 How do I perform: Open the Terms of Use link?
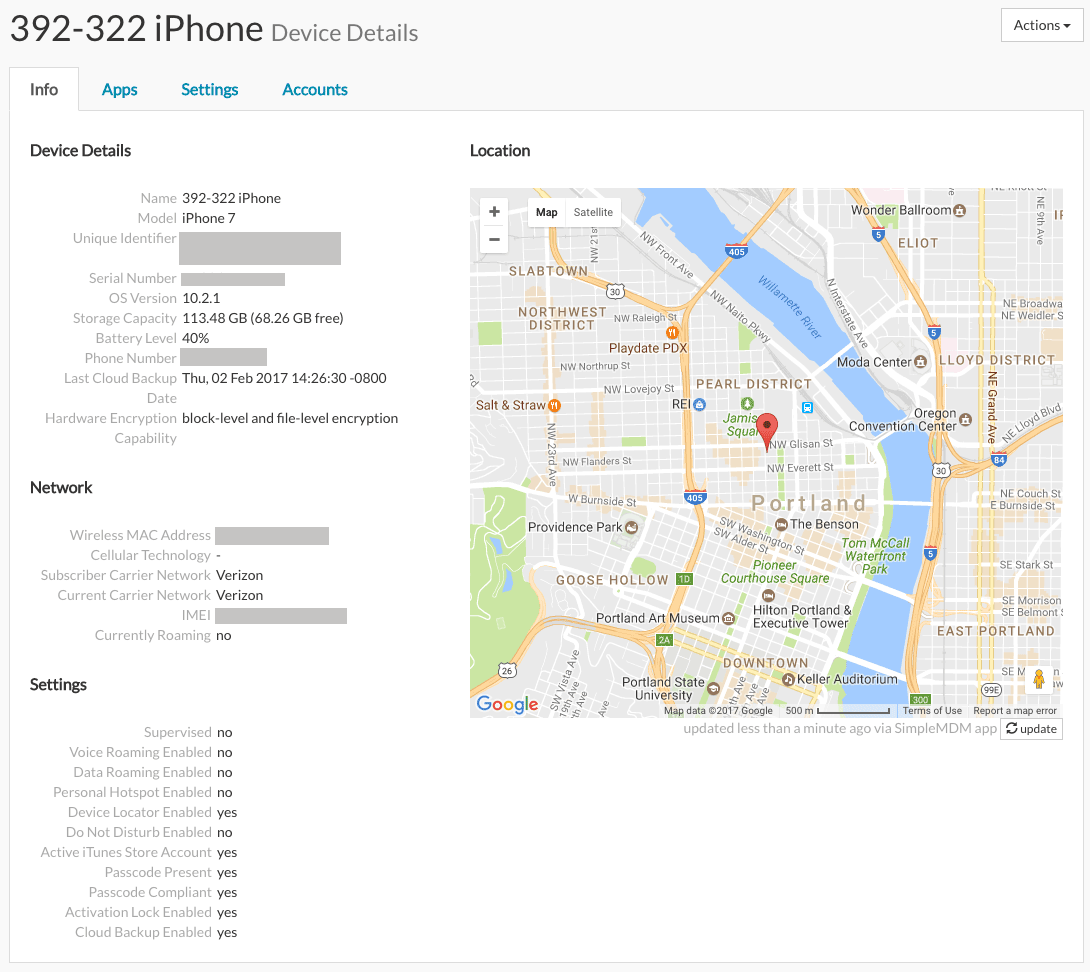coord(932,711)
